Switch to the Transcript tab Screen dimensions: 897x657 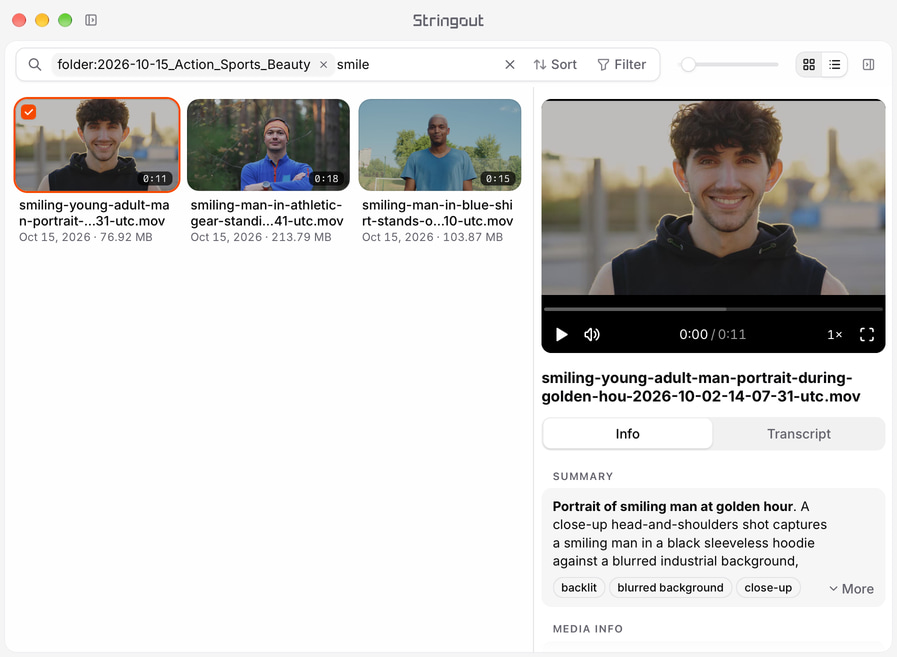coord(799,434)
